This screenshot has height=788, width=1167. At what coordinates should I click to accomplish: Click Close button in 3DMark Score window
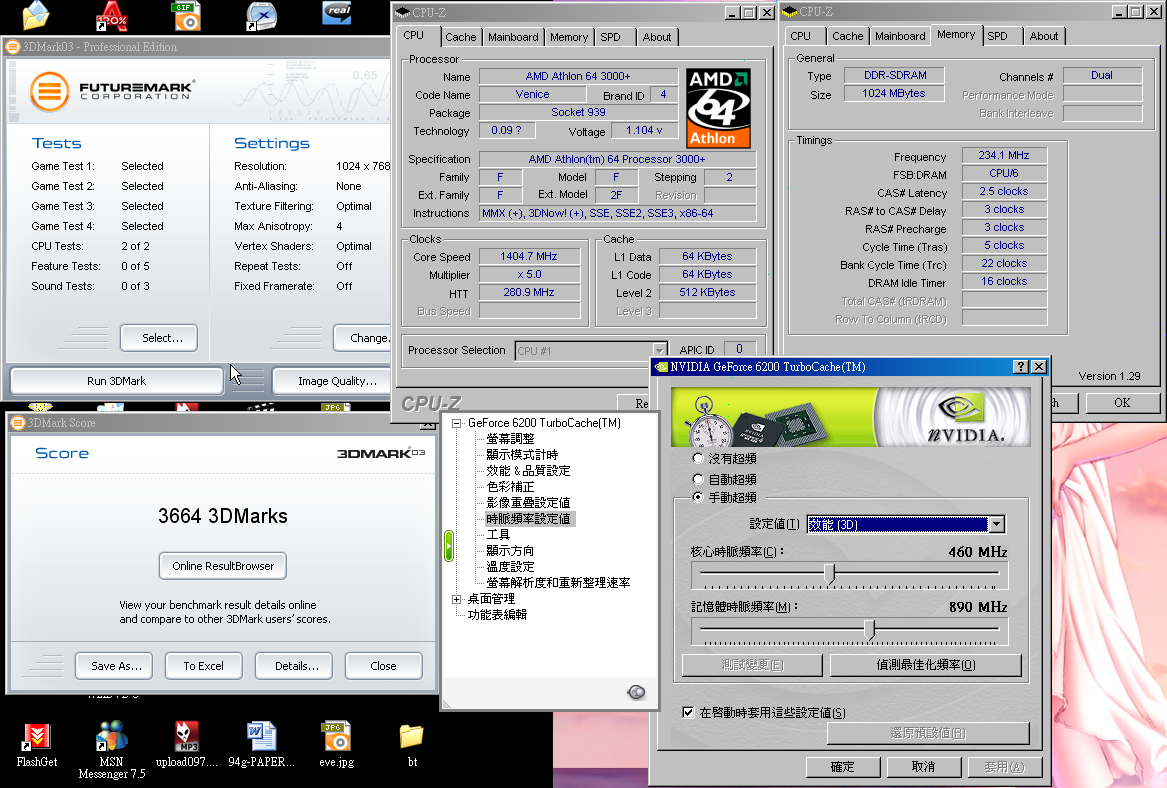[x=383, y=666]
